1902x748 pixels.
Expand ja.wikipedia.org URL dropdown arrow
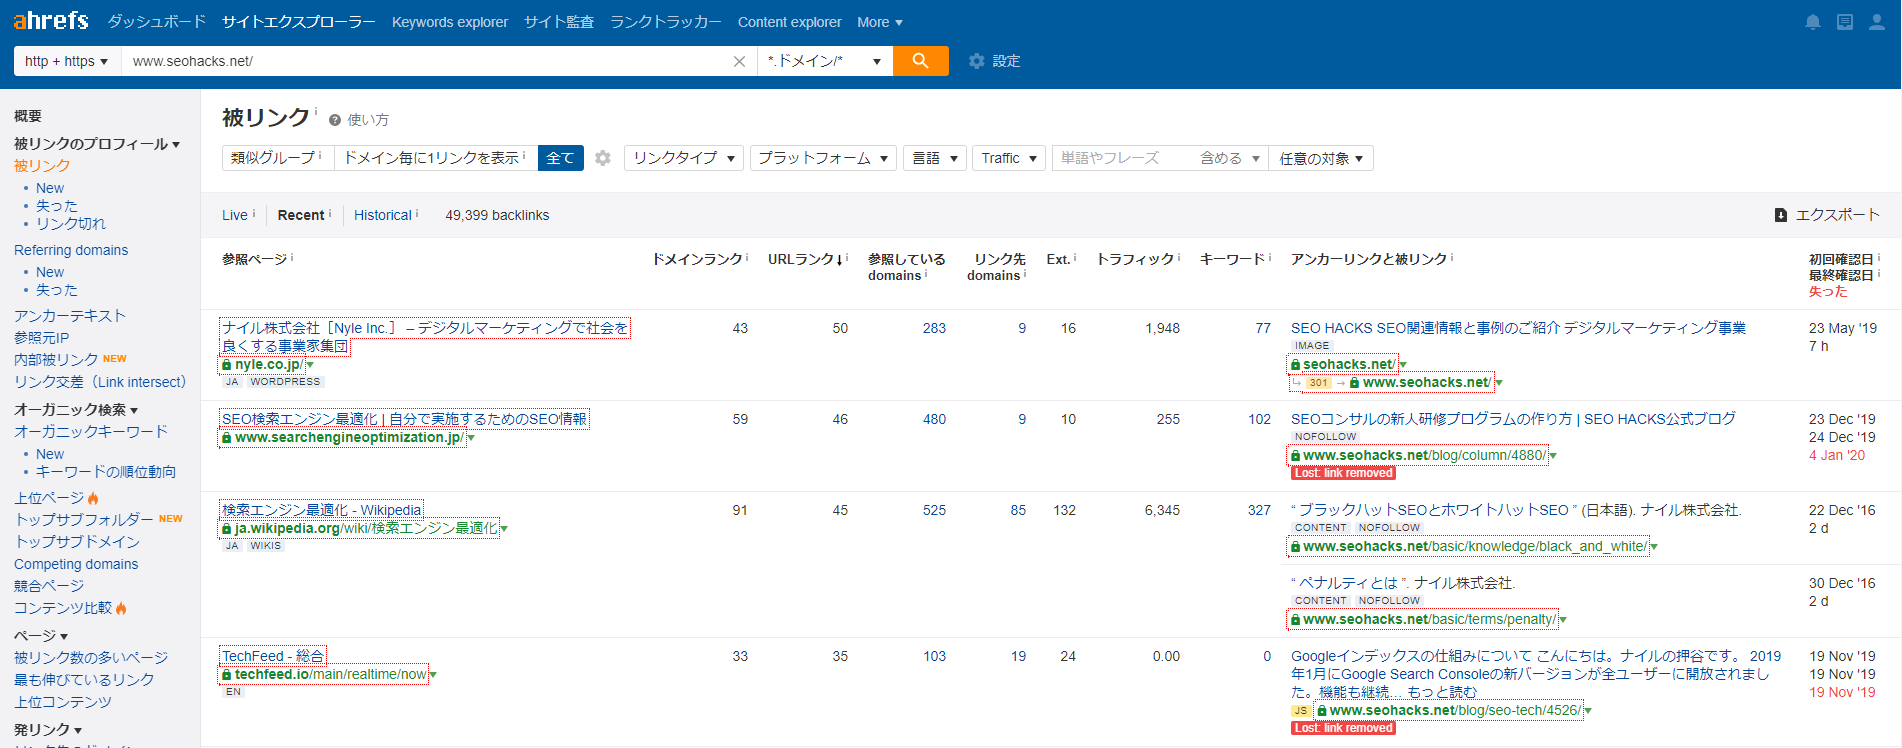pyautogui.click(x=504, y=529)
